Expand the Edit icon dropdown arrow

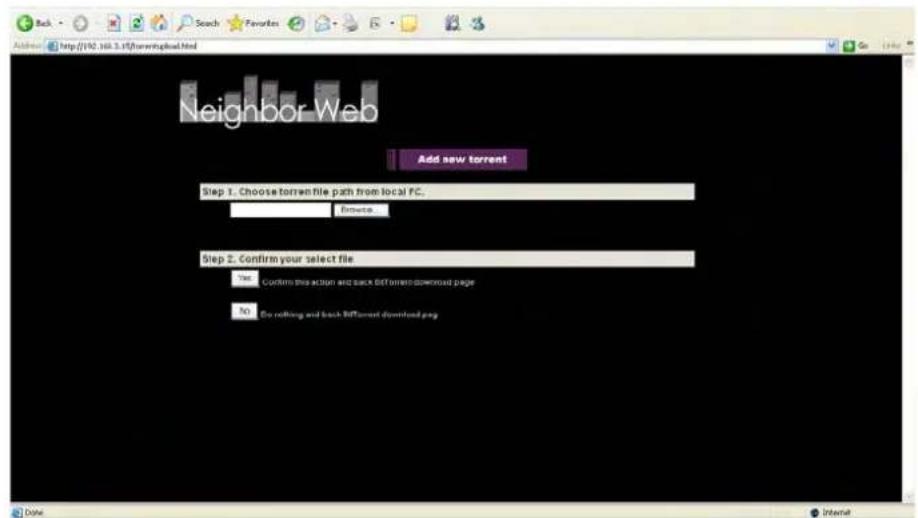[392, 24]
